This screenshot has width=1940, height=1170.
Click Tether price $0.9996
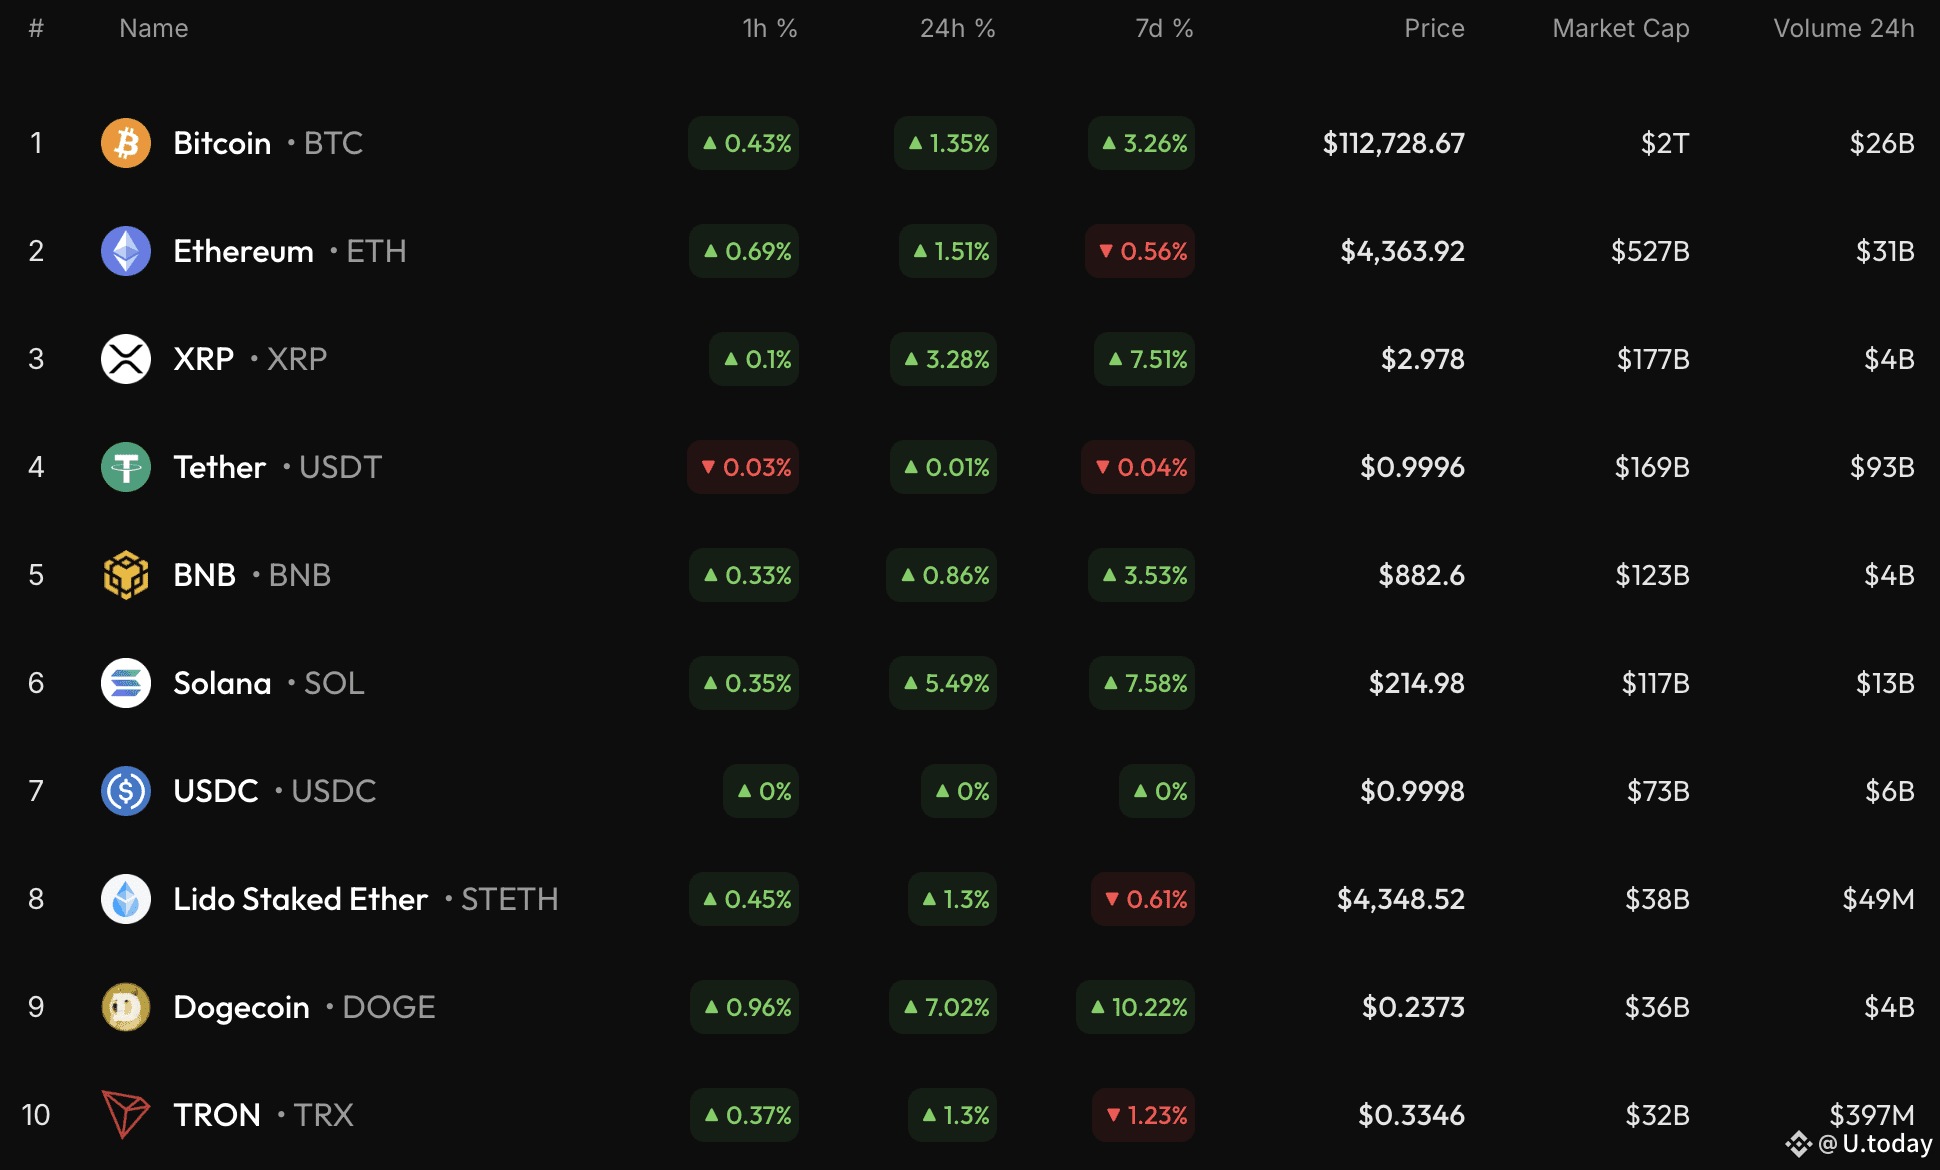1412,467
